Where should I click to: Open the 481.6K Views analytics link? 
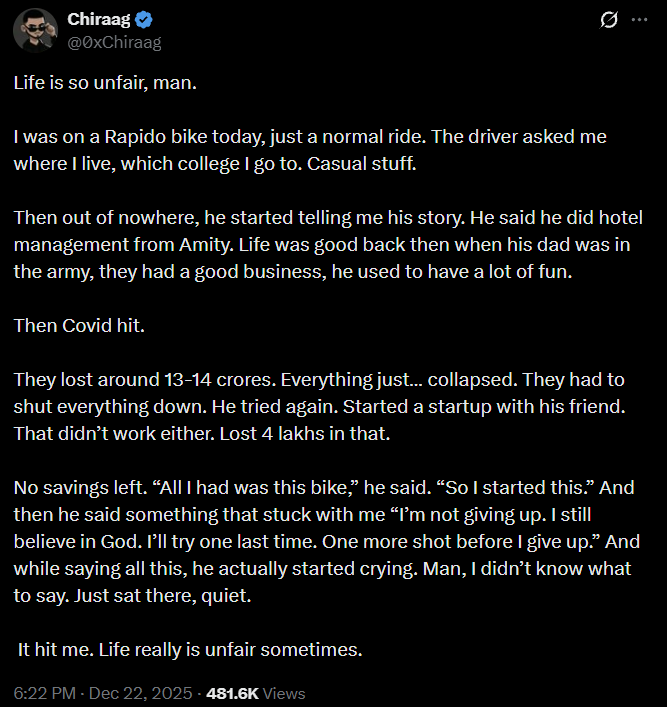(x=255, y=692)
